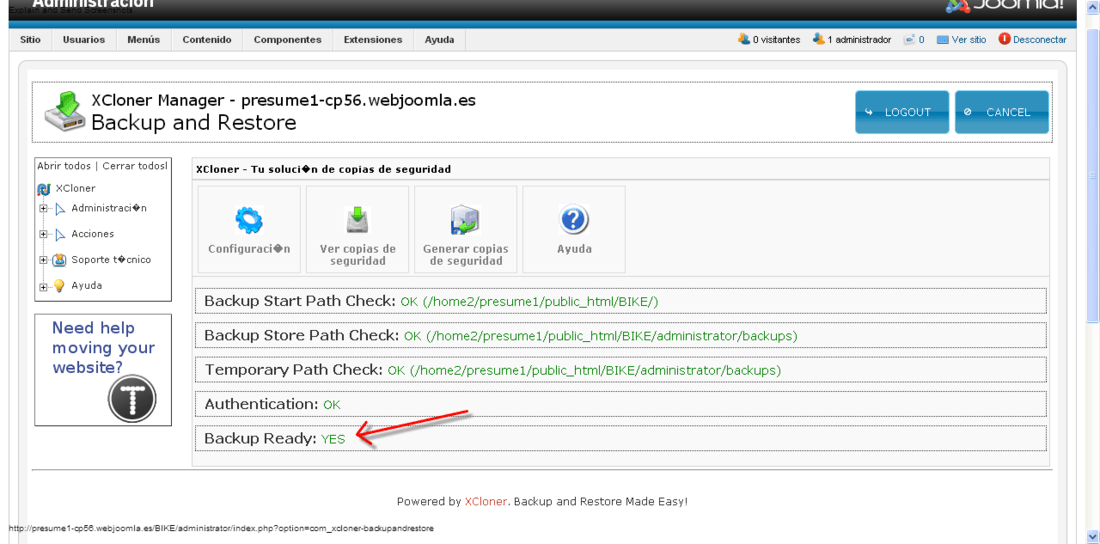The width and height of the screenshot is (1100, 544).
Task: Open the Menús menu
Action: (x=144, y=40)
